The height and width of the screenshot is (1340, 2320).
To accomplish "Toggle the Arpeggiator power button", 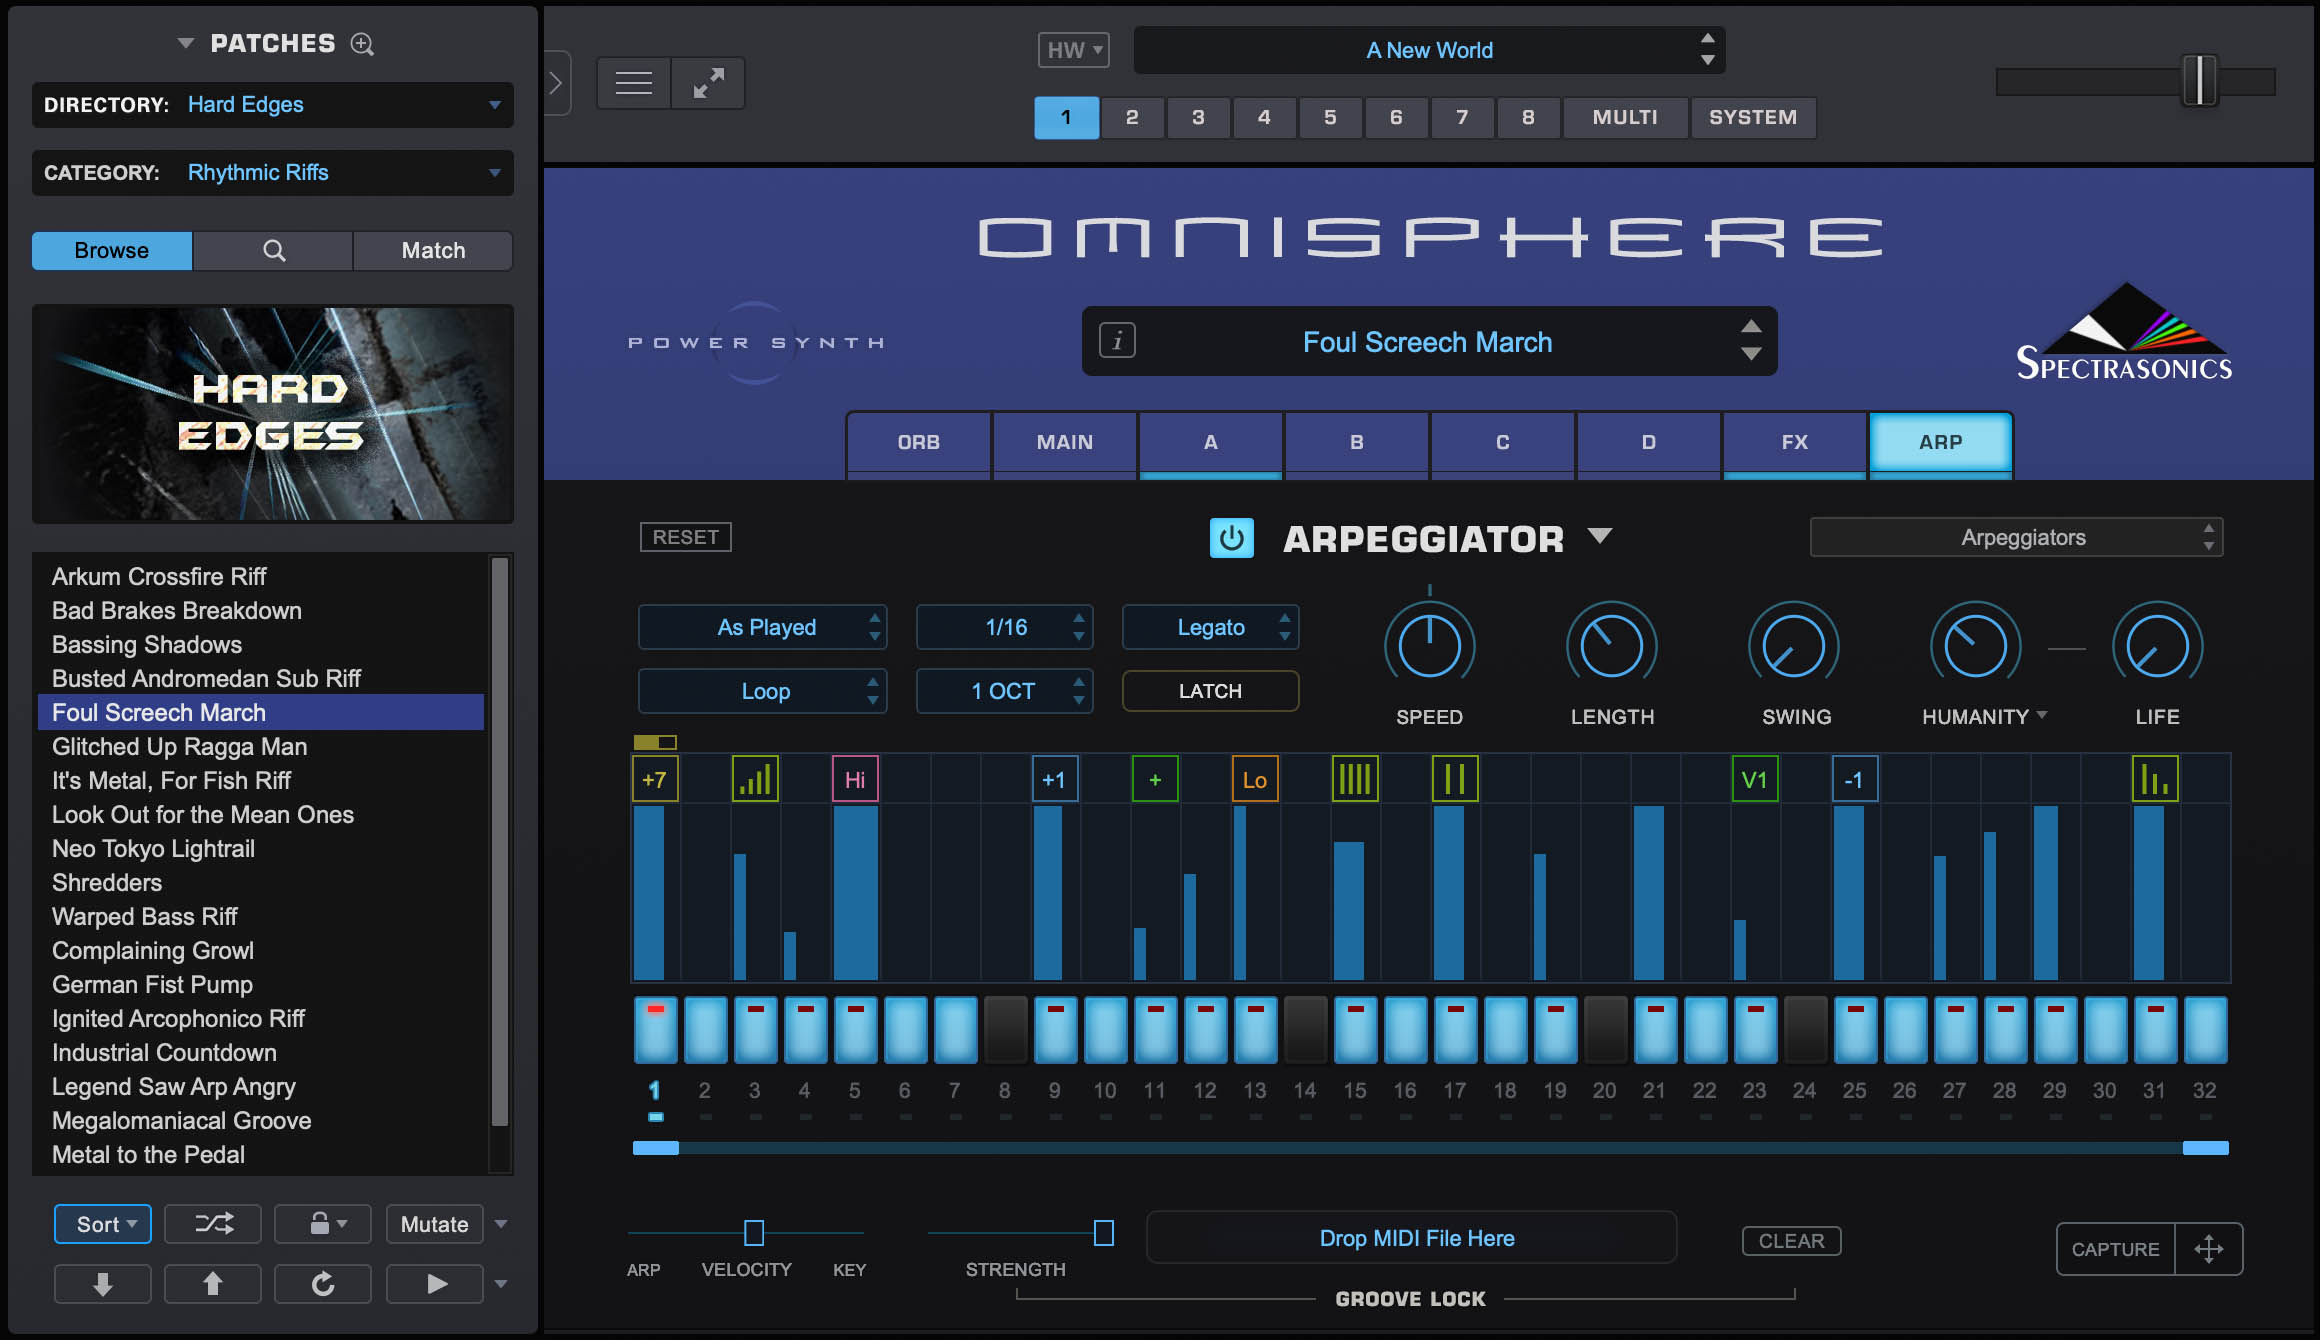I will coord(1231,538).
